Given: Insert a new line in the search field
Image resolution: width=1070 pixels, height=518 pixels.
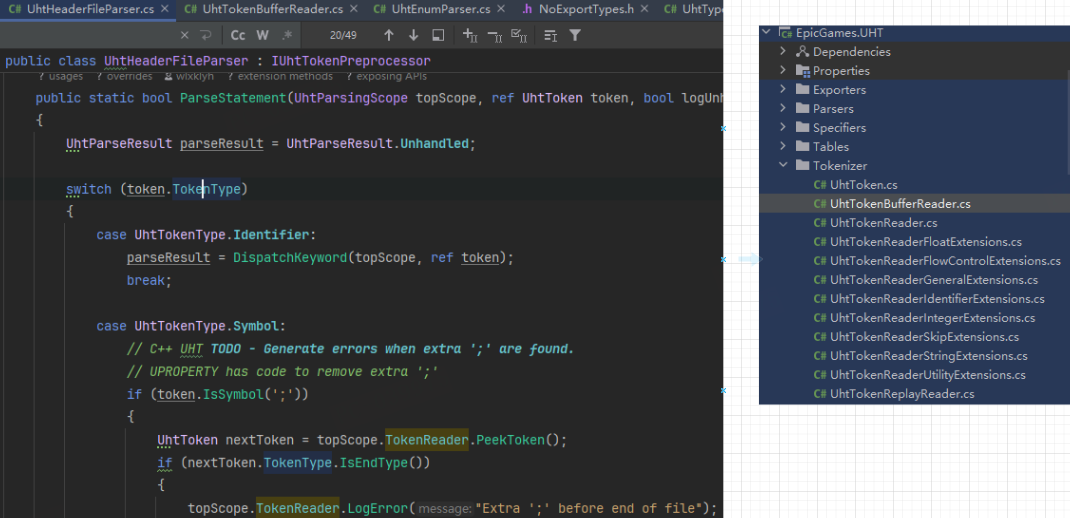Looking at the screenshot, I should (x=205, y=35).
